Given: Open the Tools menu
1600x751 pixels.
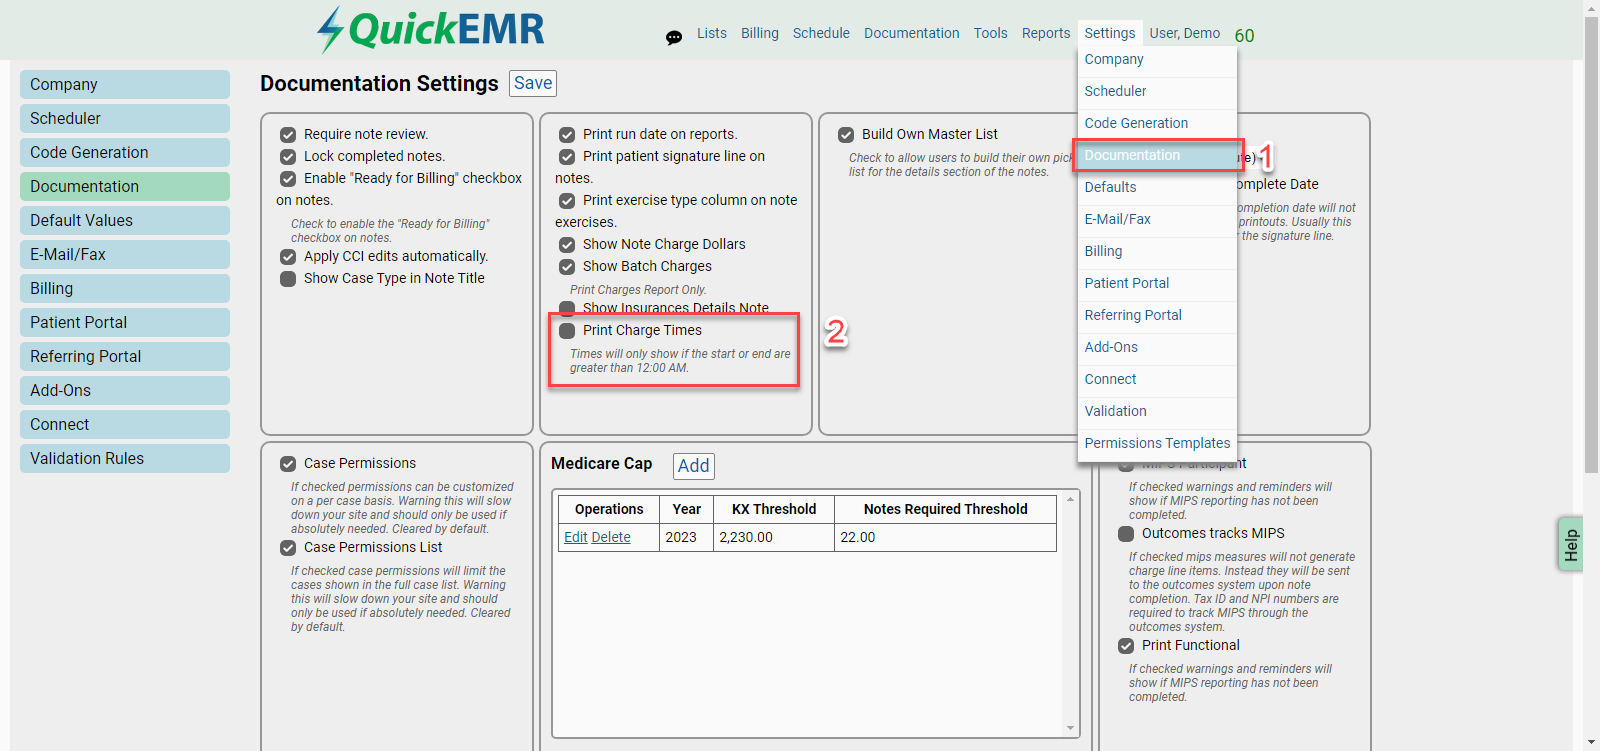Looking at the screenshot, I should point(991,33).
